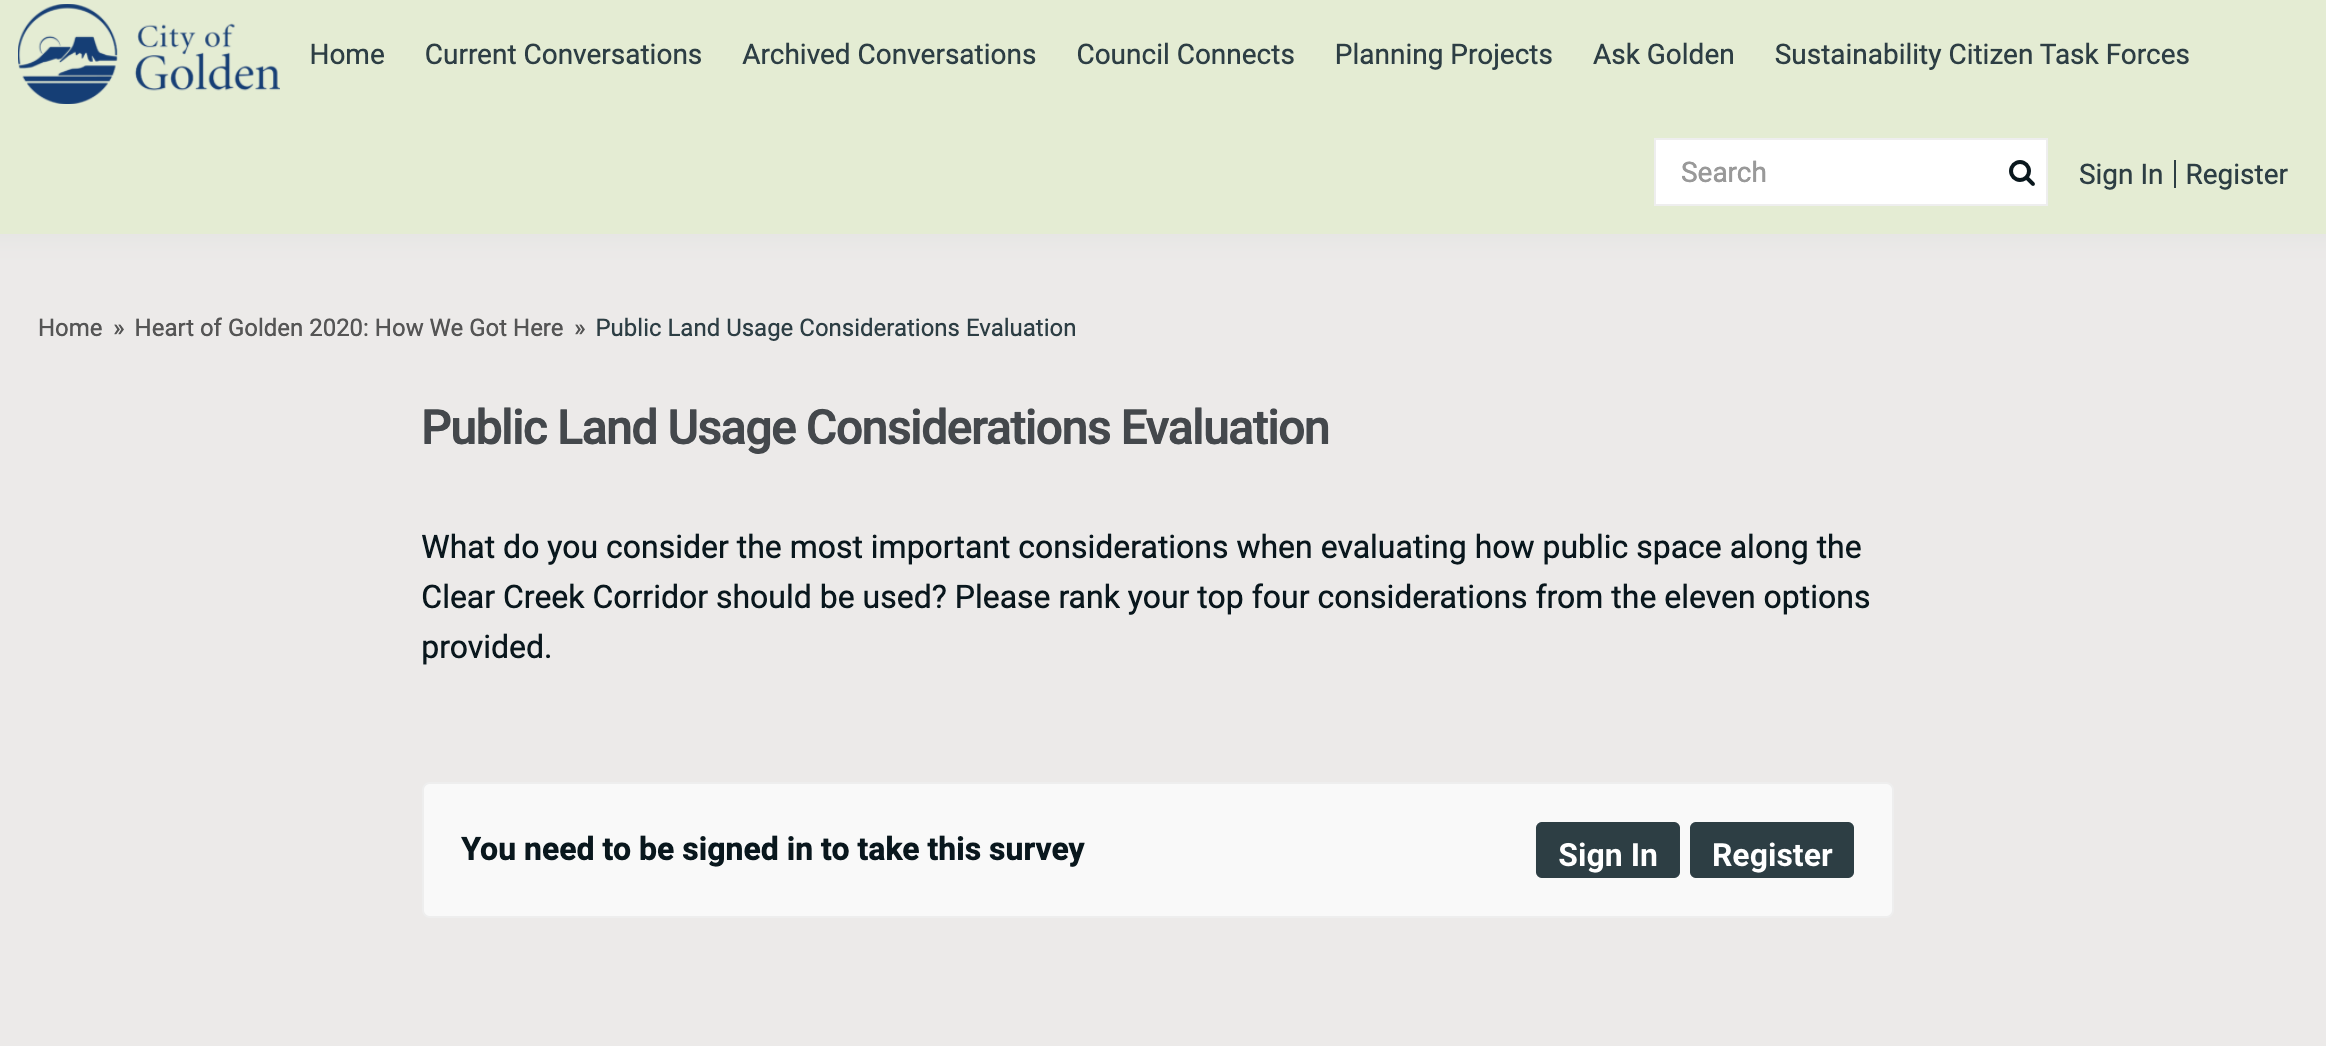The width and height of the screenshot is (2326, 1046).
Task: Open Sustainability Citizen Task Forces
Action: 1982,54
